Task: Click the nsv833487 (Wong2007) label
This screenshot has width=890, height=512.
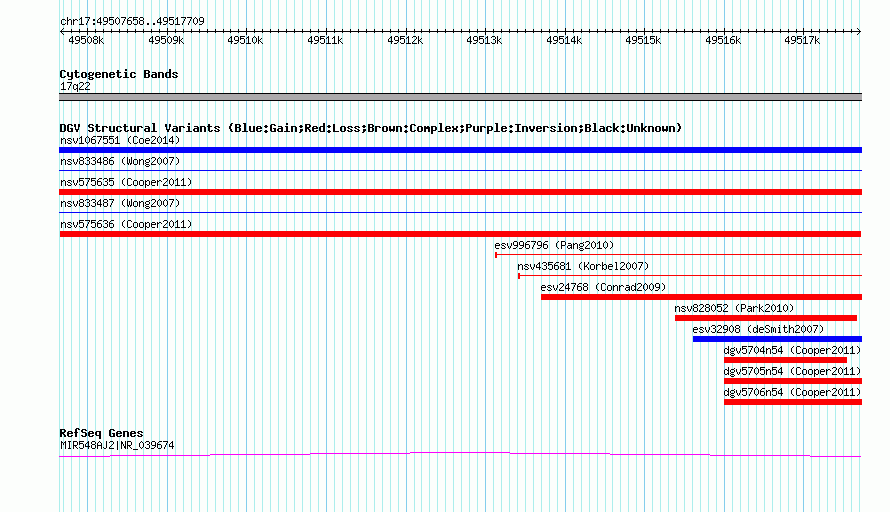Action: tap(120, 203)
